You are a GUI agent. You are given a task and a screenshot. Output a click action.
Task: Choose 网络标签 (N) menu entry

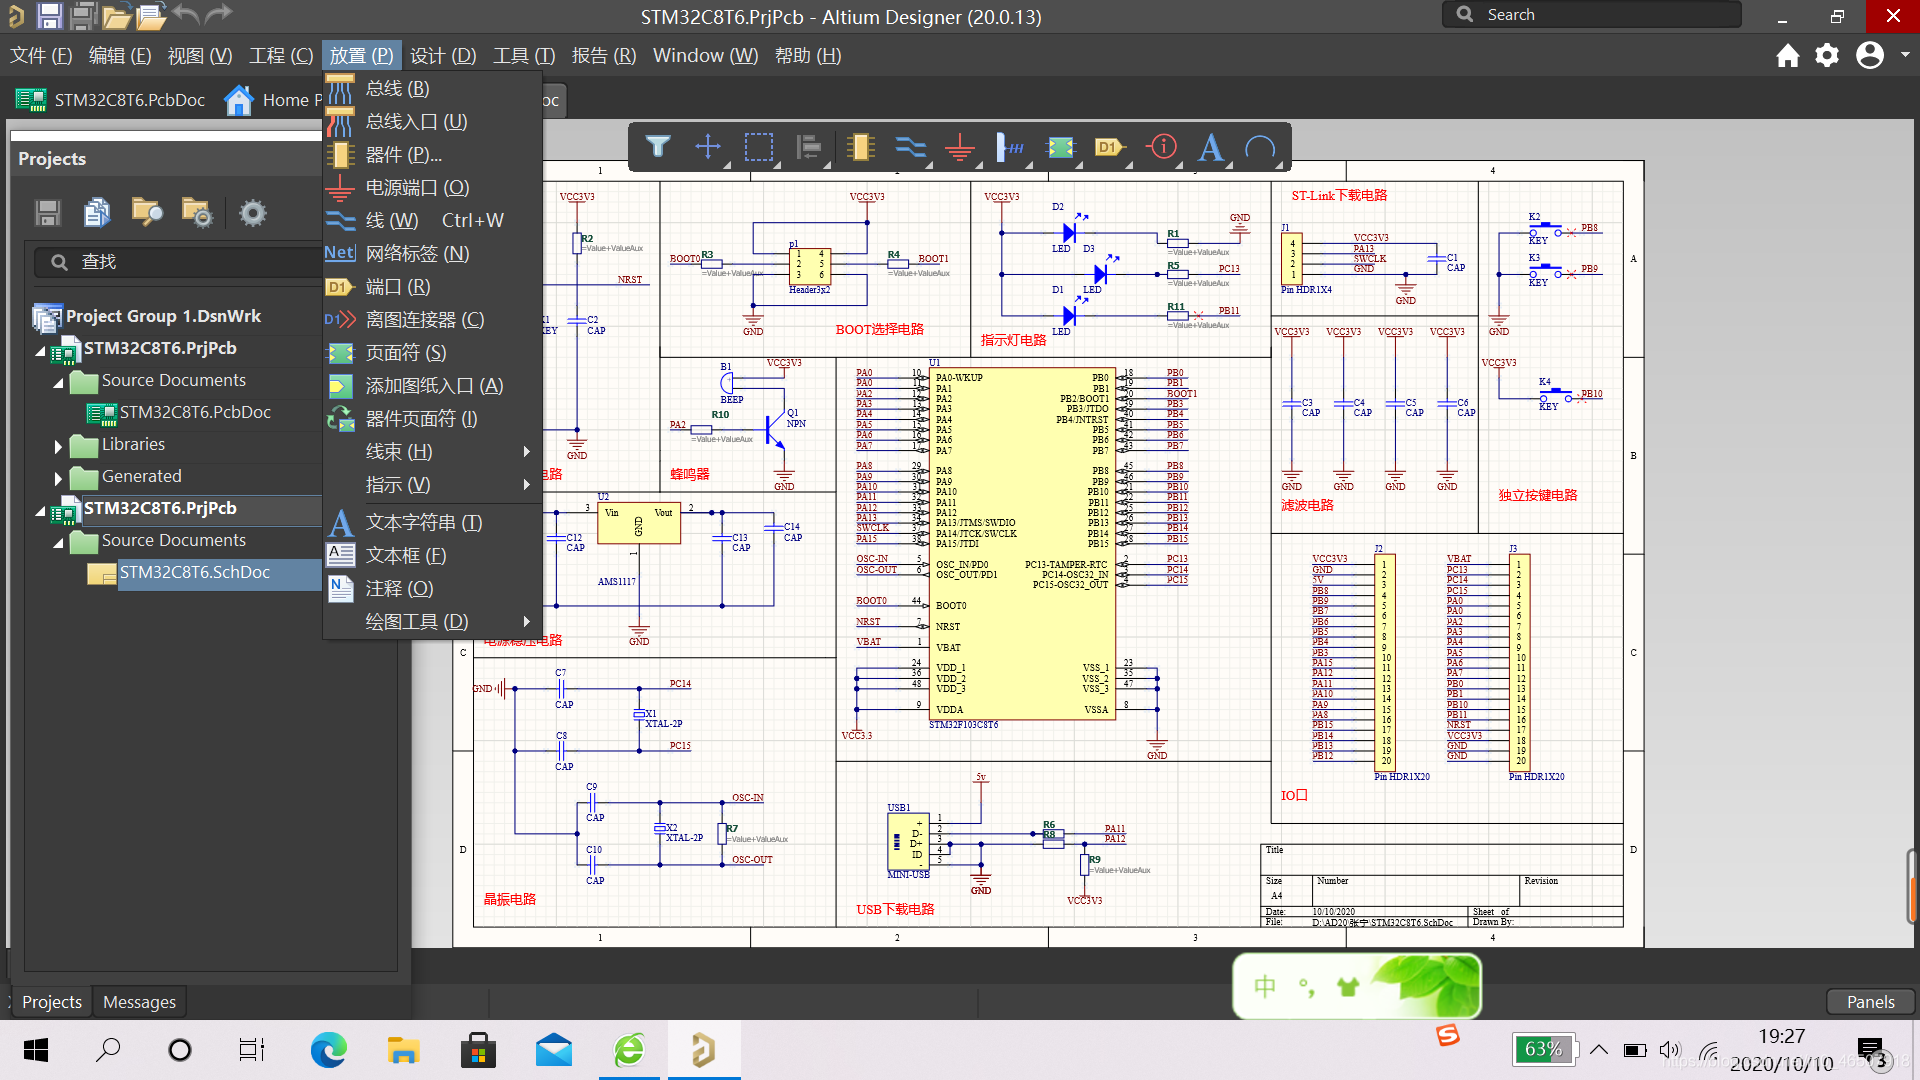(x=432, y=254)
